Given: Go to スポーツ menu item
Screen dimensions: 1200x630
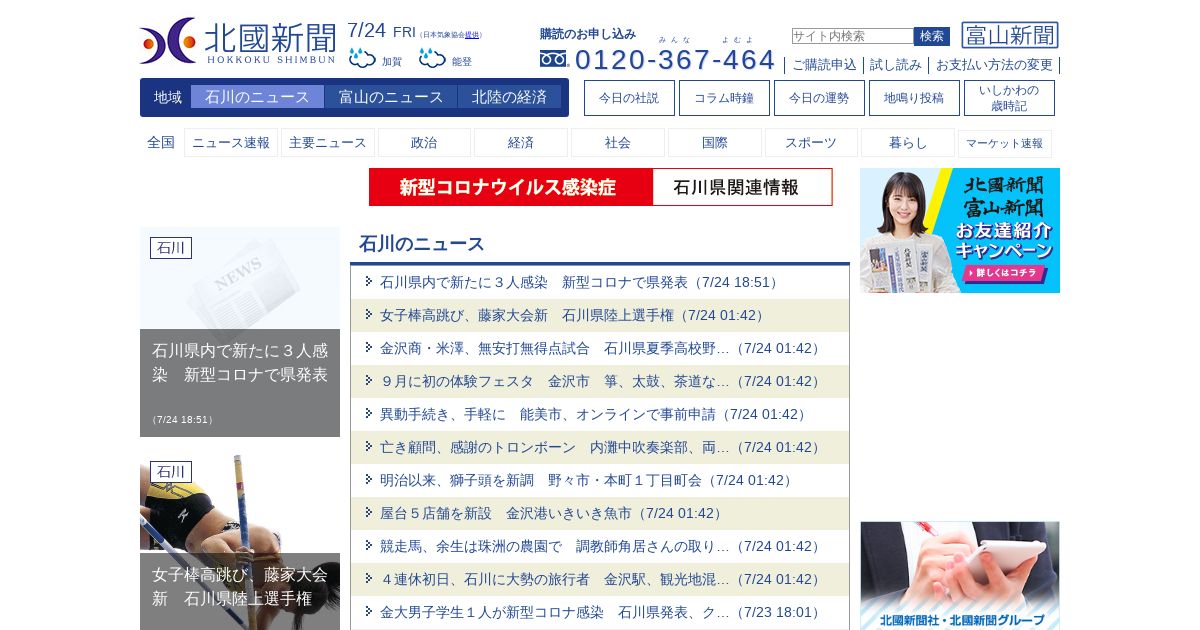Looking at the screenshot, I should click(811, 143).
